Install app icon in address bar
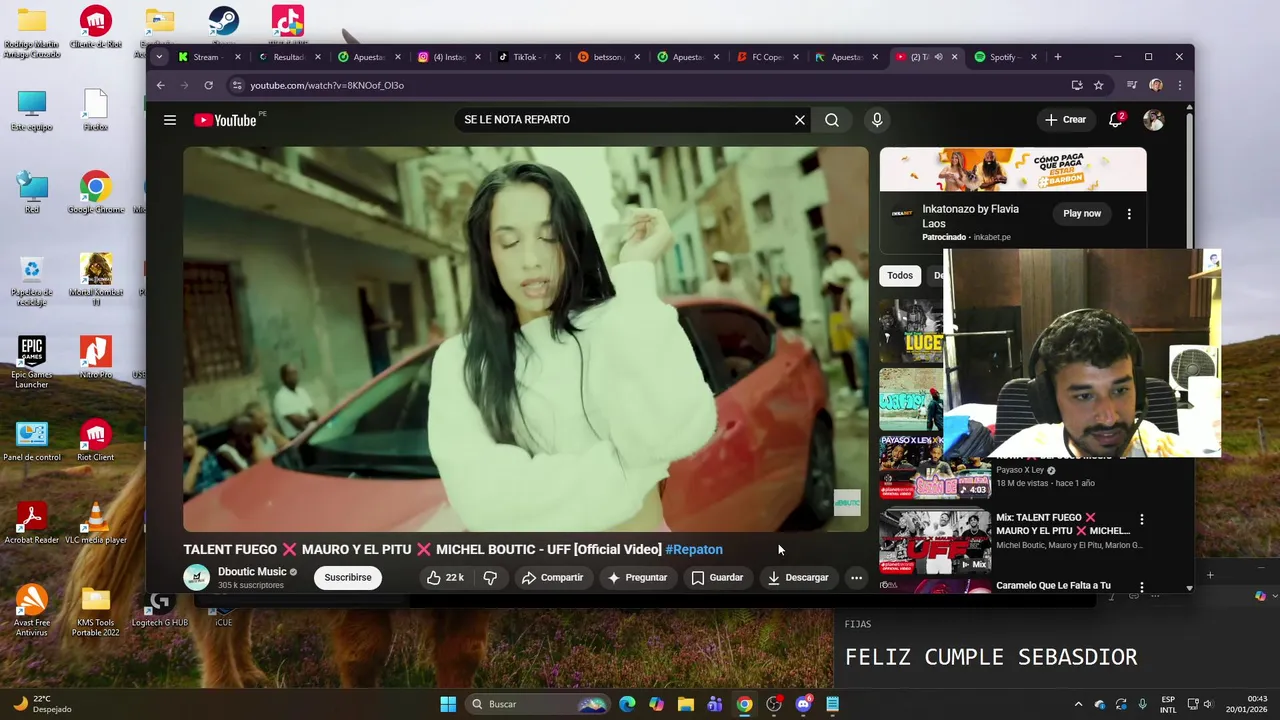 pos(1077,85)
